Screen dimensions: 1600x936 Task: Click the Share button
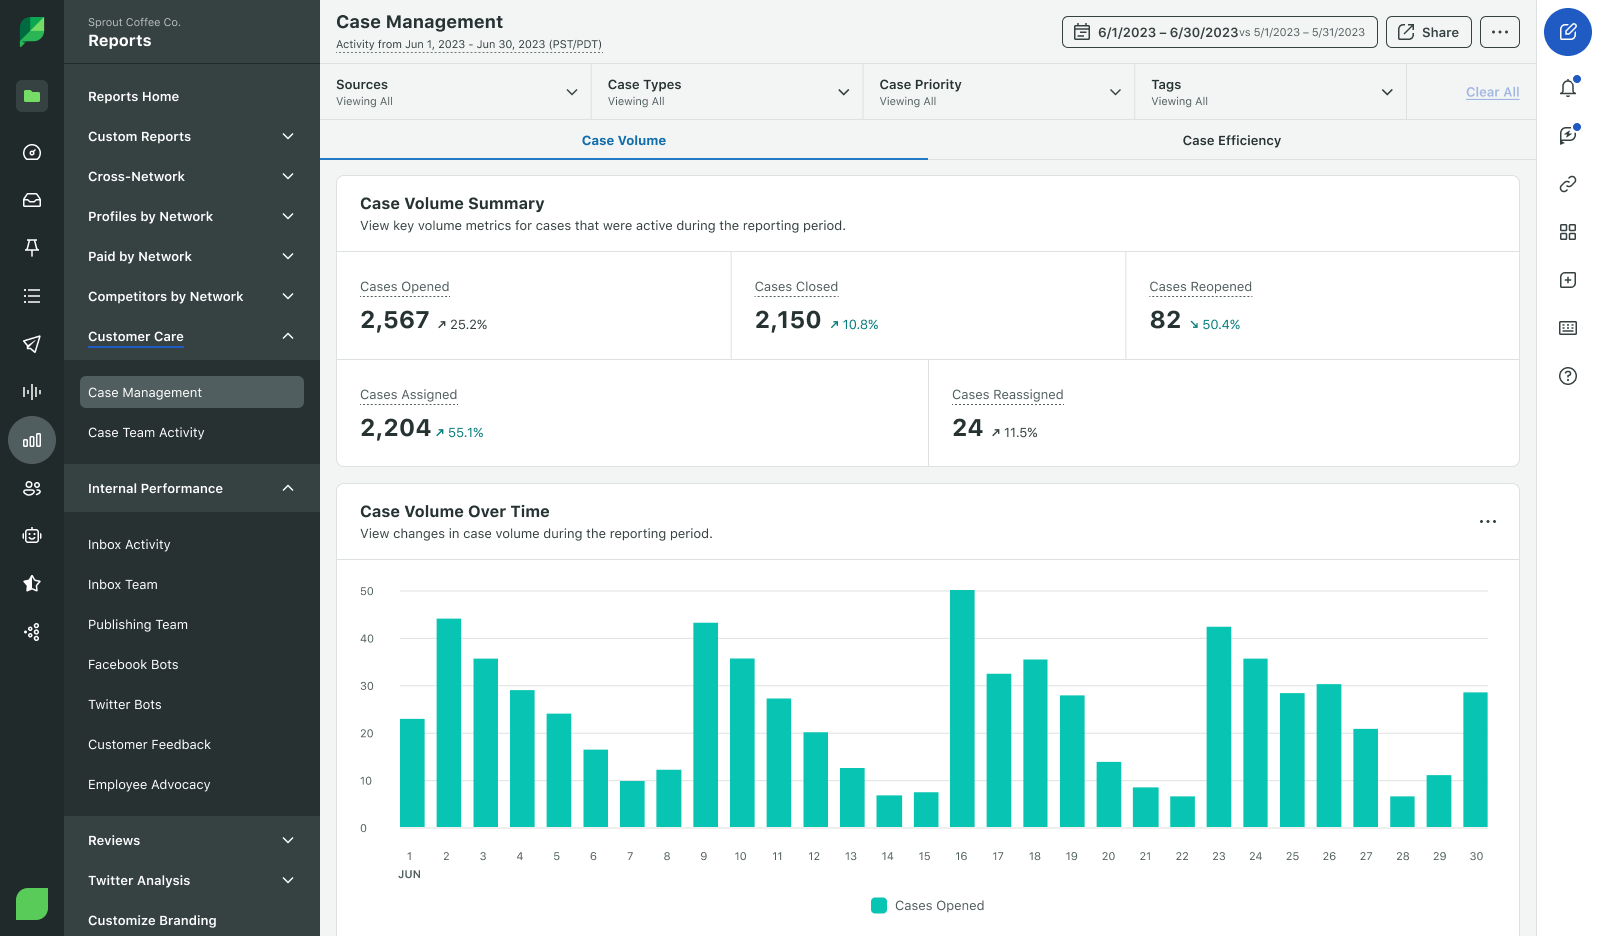coord(1428,31)
